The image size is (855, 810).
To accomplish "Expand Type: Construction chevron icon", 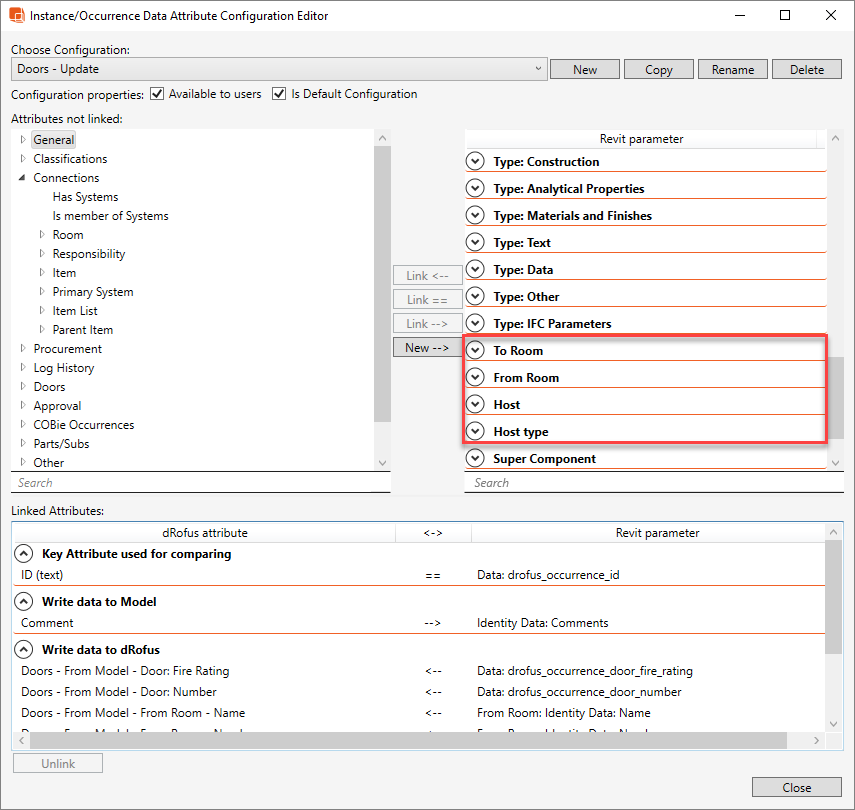I will coord(476,162).
